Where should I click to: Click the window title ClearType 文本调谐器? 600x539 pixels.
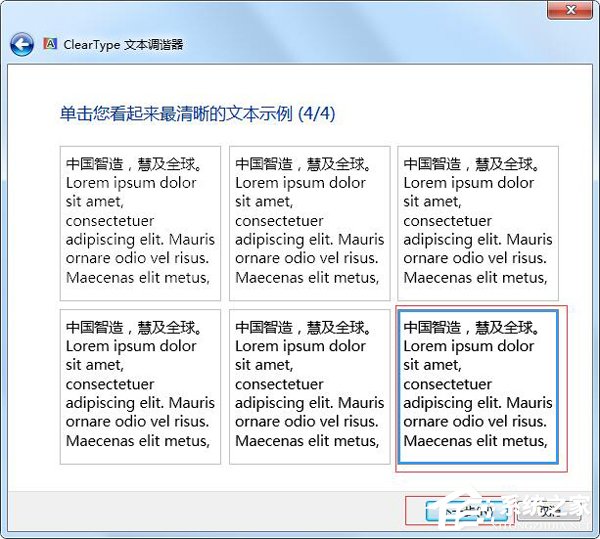pyautogui.click(x=123, y=45)
